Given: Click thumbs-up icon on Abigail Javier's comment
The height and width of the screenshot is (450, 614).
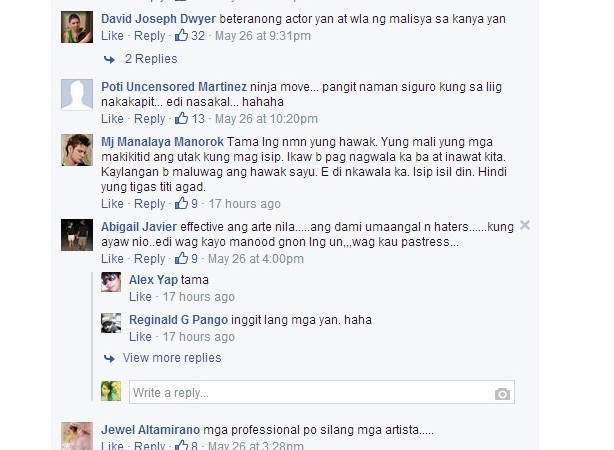Looking at the screenshot, I should (181, 258).
